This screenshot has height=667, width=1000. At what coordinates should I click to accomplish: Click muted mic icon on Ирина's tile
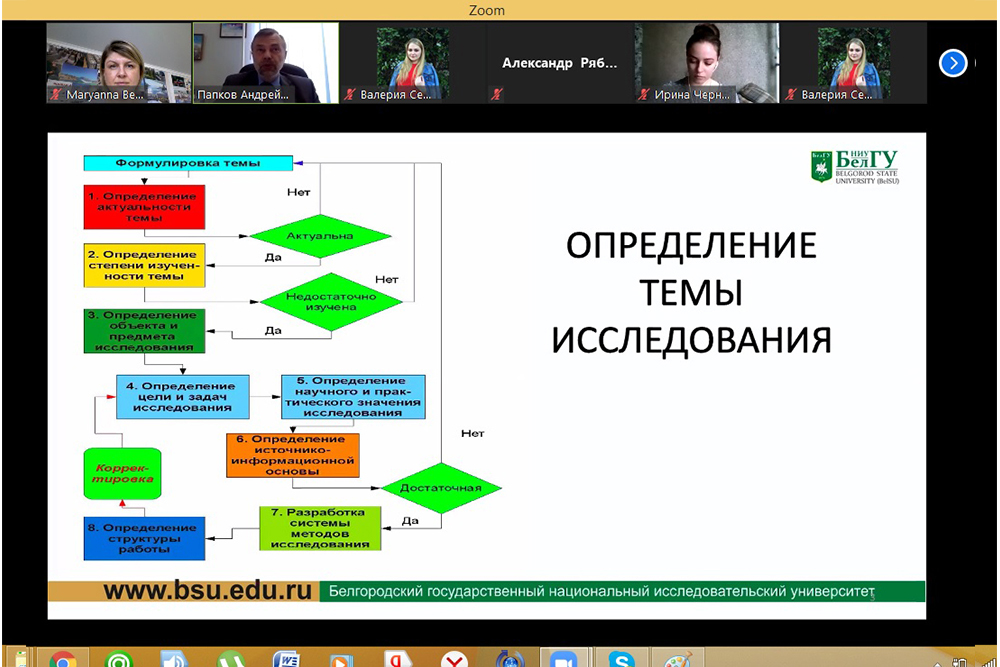(x=645, y=95)
